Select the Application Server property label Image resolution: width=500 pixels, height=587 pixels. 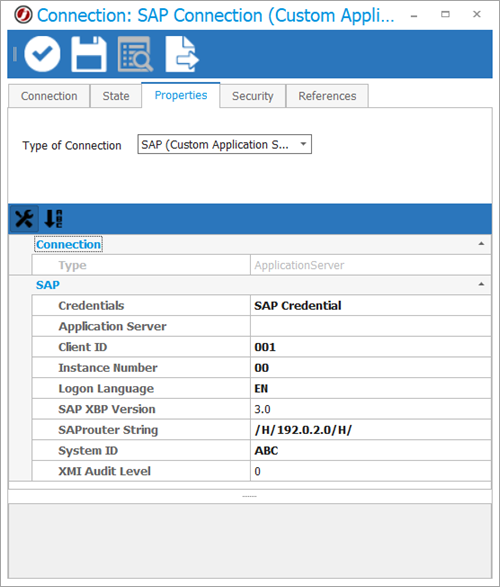pyautogui.click(x=112, y=326)
